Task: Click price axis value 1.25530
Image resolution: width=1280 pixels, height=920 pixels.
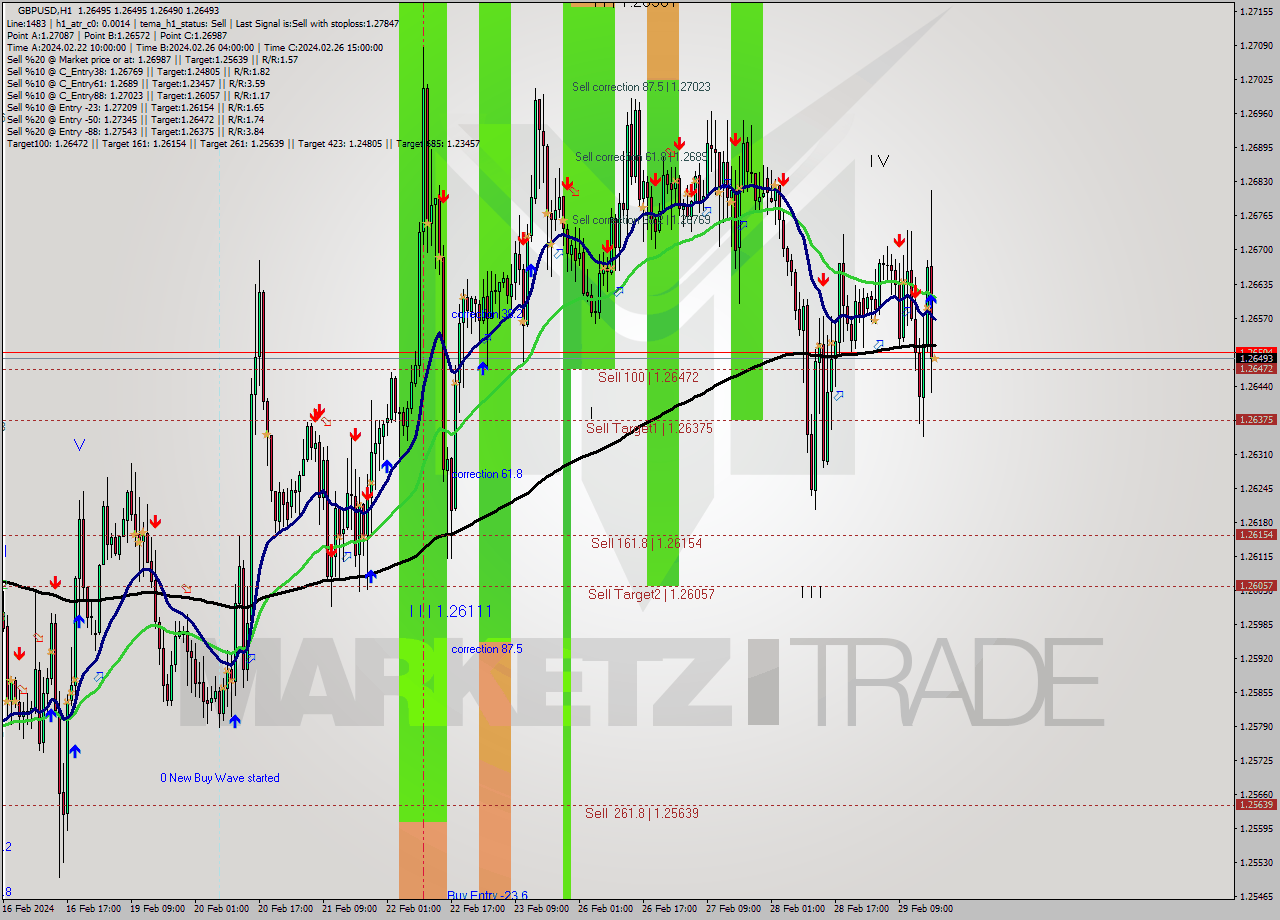Action: (1256, 862)
